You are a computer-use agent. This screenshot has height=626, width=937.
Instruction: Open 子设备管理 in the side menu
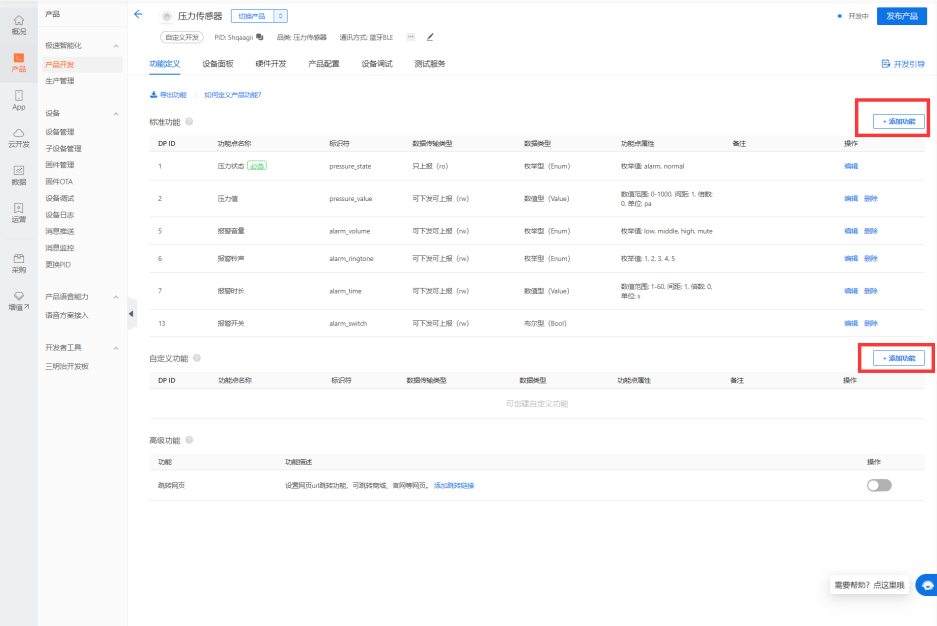click(63, 148)
